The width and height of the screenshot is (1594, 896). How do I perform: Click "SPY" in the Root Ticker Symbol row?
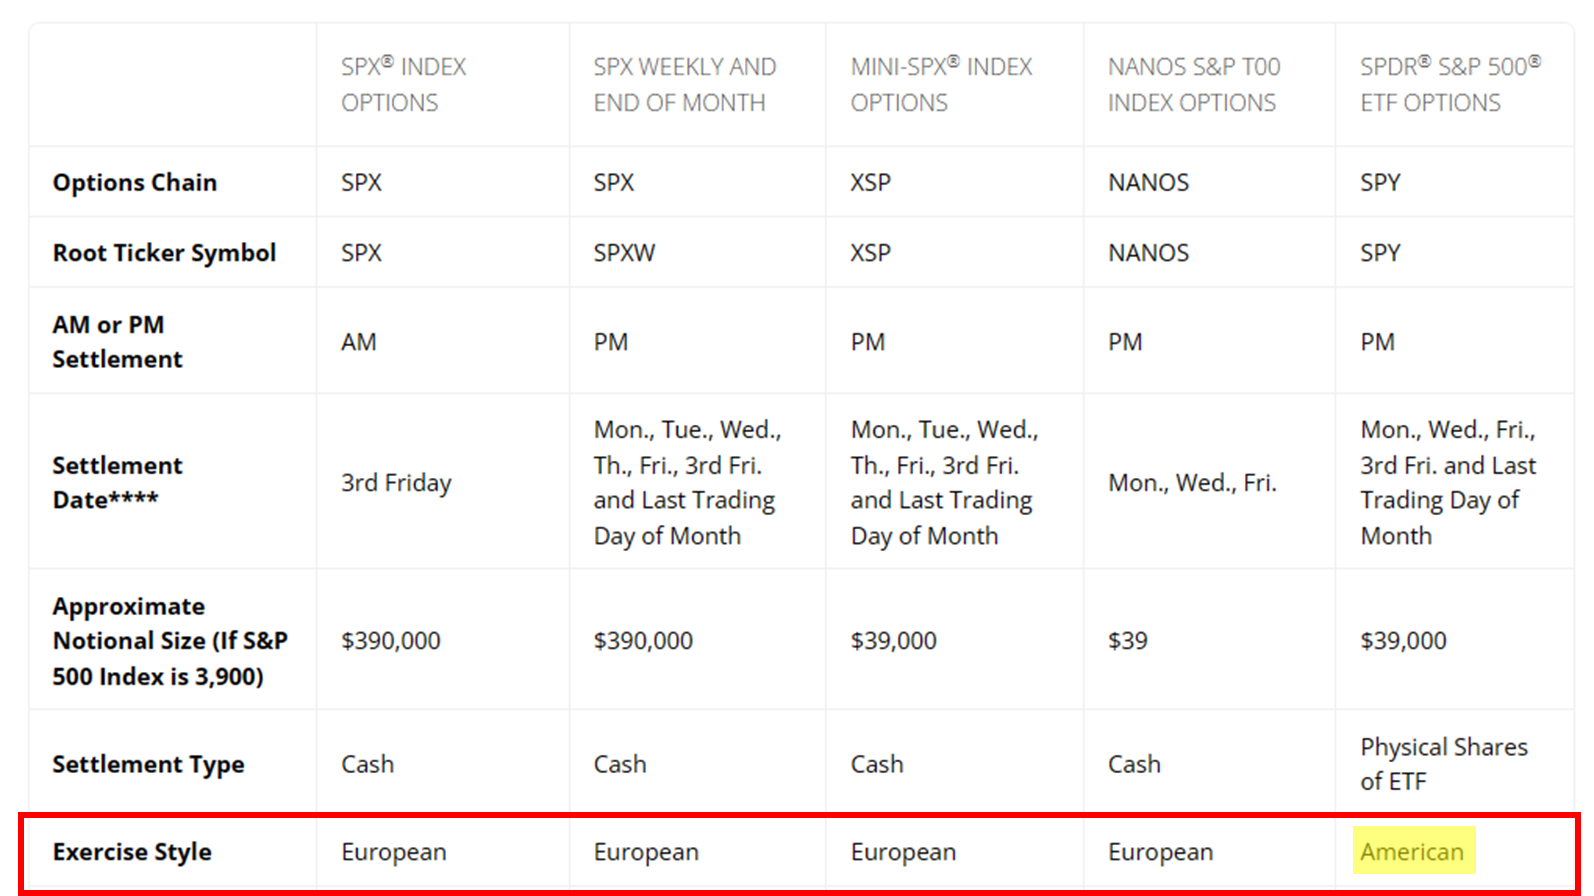coord(1380,252)
